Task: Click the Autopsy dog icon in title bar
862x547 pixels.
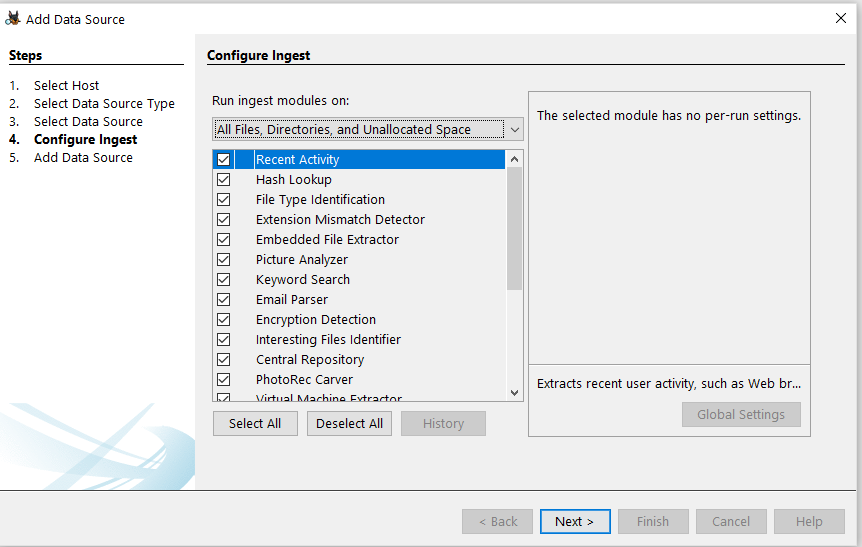Action: click(x=13, y=18)
